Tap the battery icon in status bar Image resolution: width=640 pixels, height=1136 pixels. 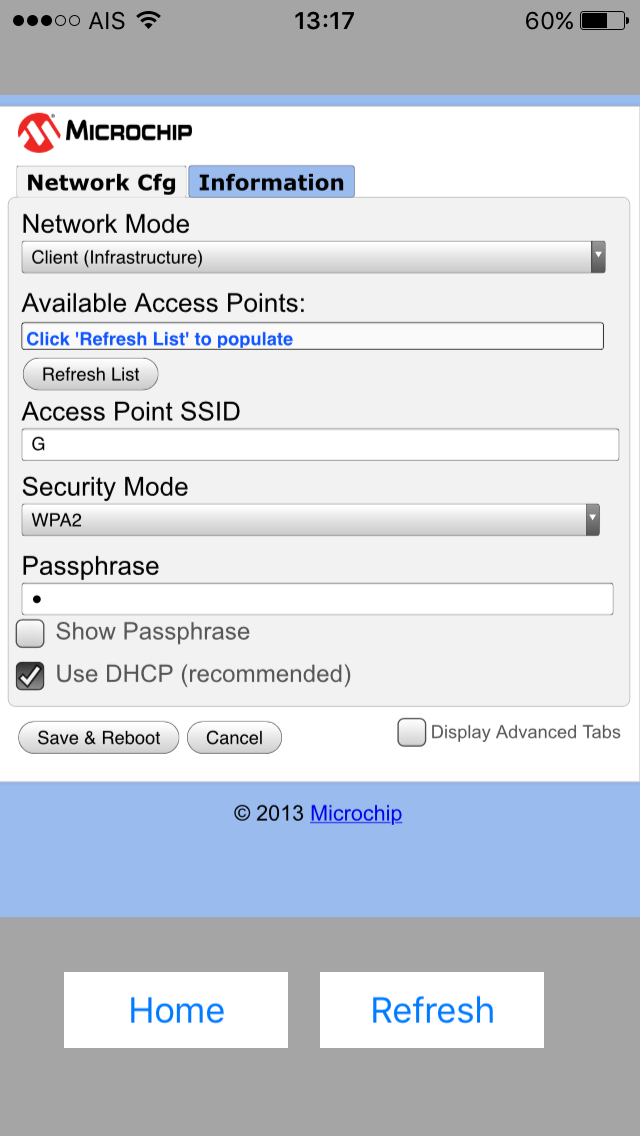coord(606,20)
